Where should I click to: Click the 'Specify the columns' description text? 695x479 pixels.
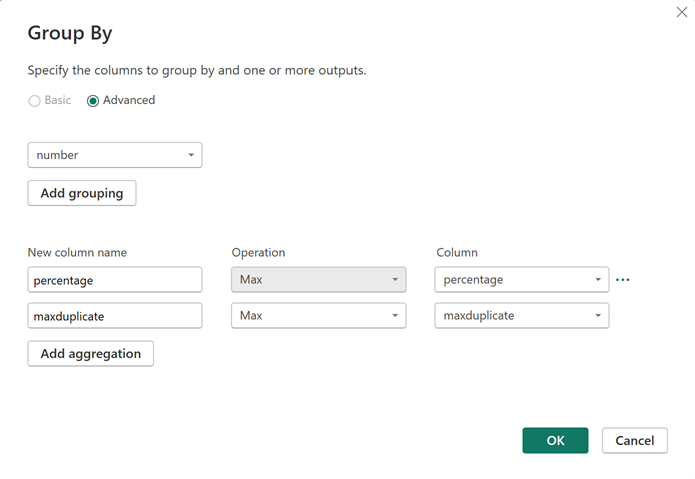tap(196, 71)
